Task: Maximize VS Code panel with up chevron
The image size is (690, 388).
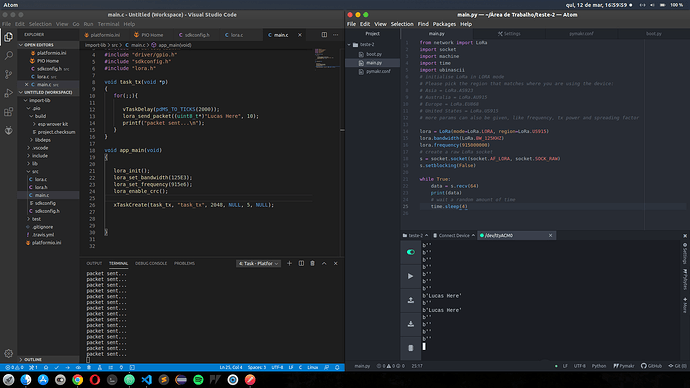Action: click(324, 263)
